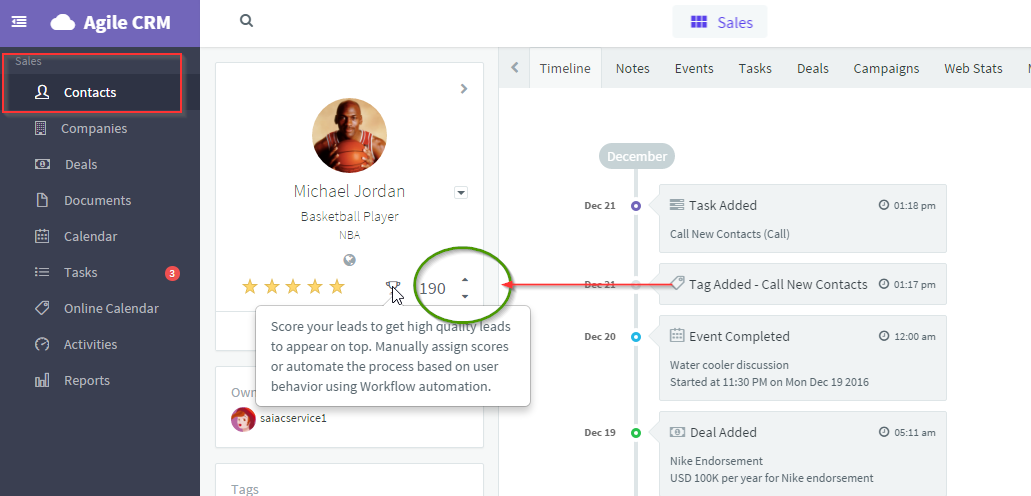
Task: Switch to the Timeline tab
Action: pyautogui.click(x=565, y=68)
